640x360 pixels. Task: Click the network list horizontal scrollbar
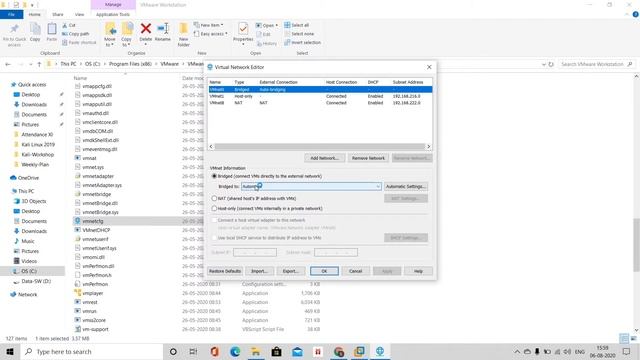click(320, 147)
